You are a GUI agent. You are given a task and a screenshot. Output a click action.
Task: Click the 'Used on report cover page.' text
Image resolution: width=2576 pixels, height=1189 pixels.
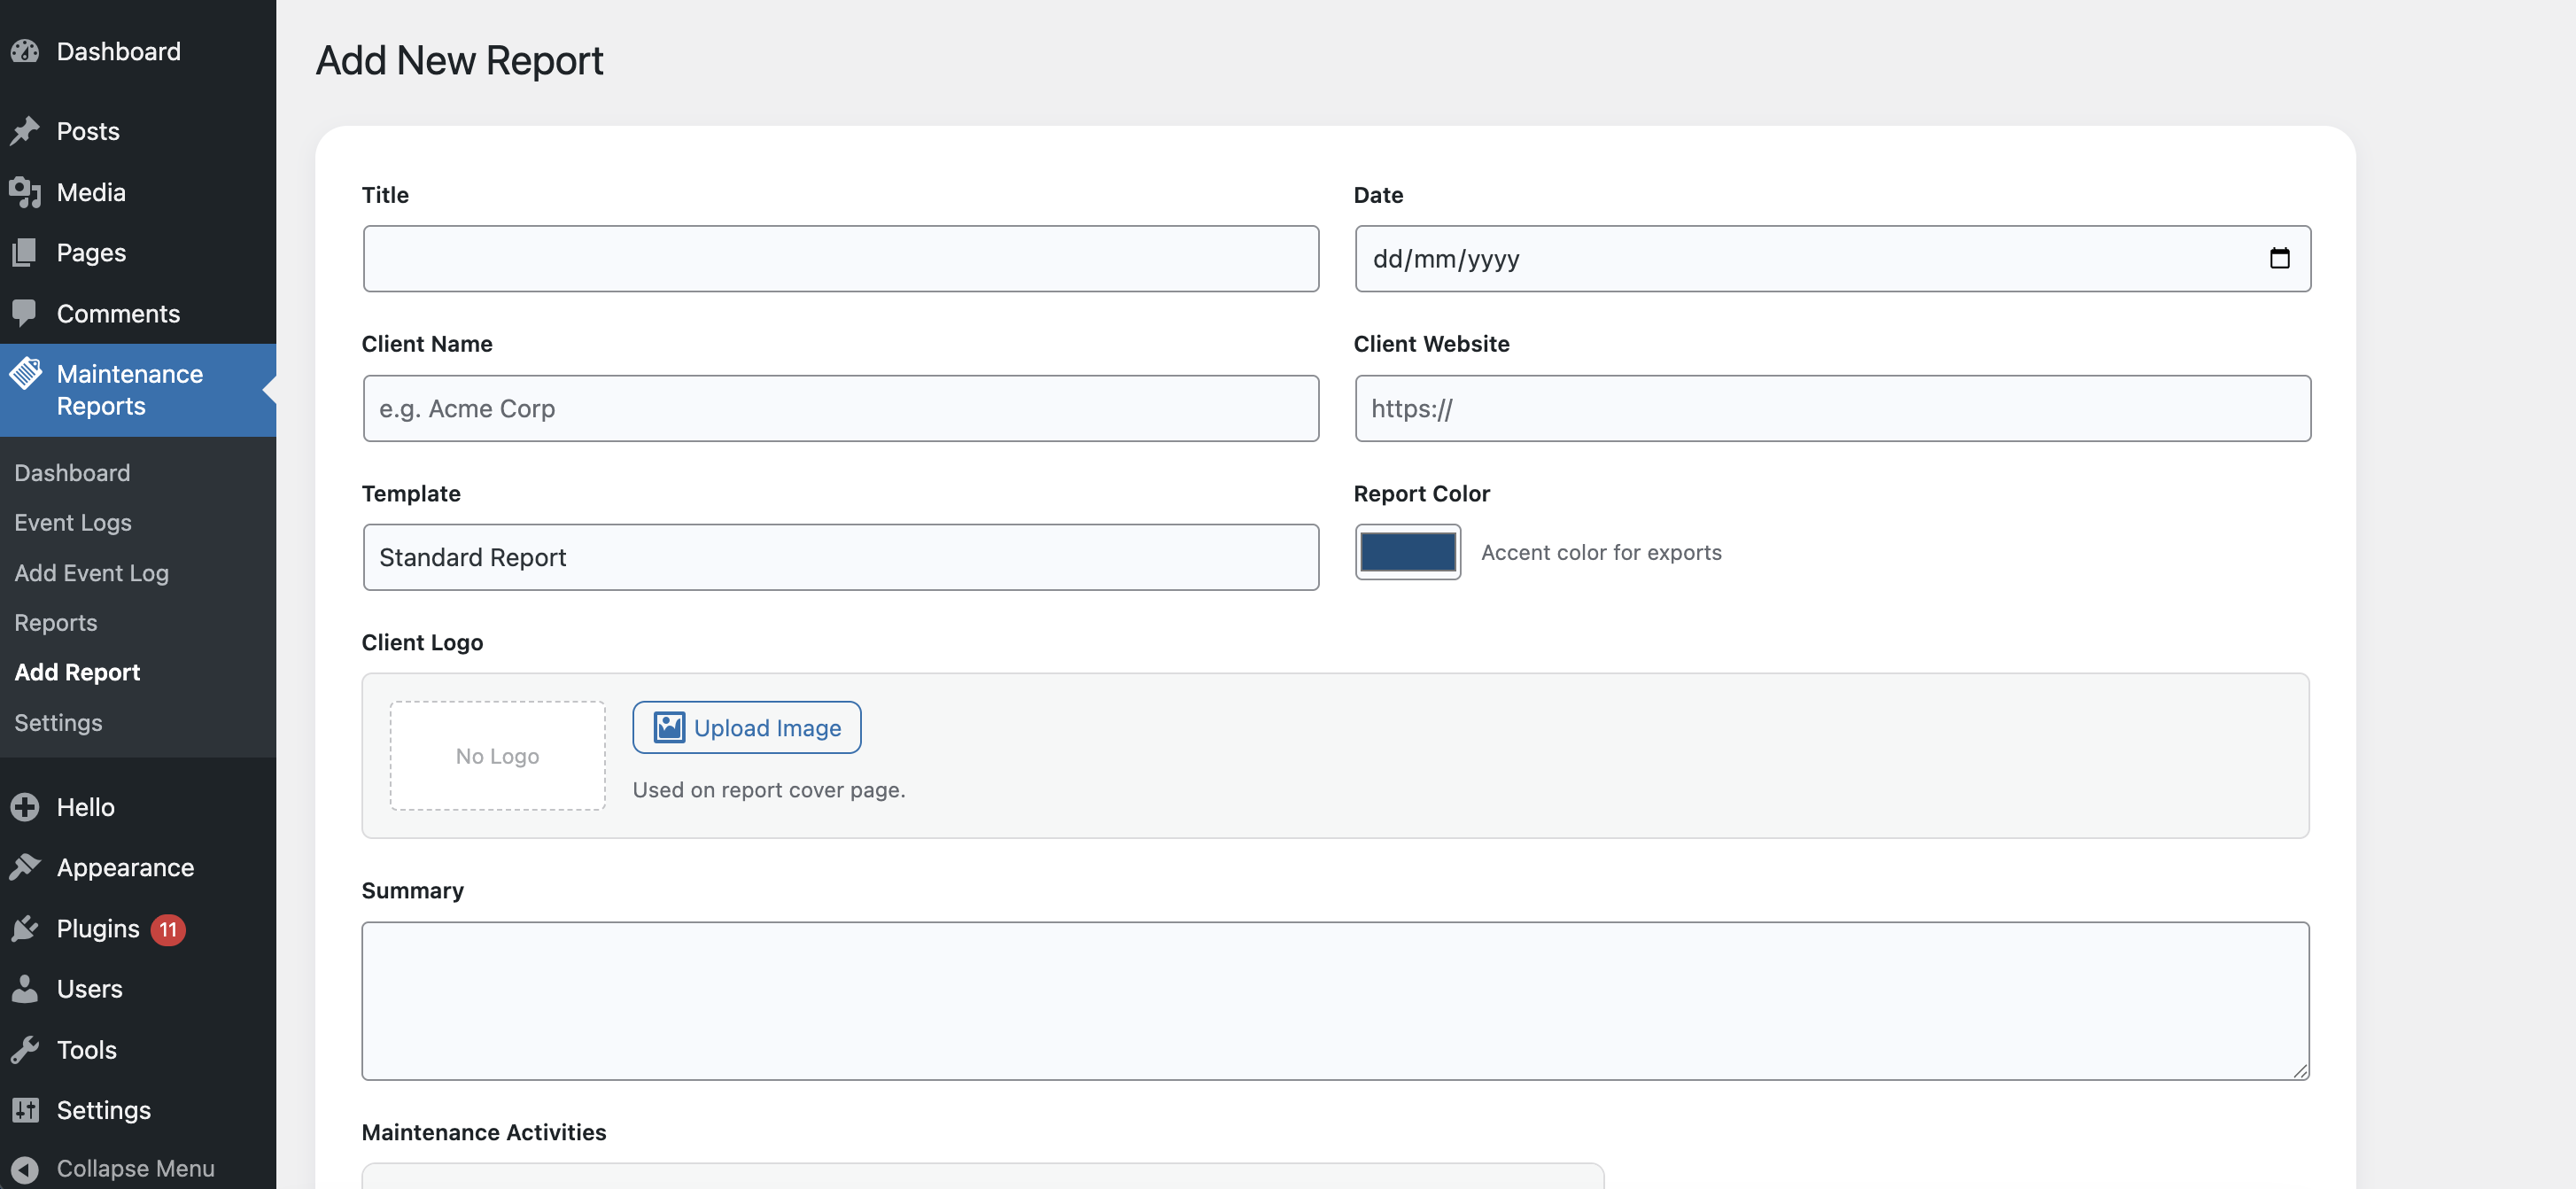[x=769, y=789]
